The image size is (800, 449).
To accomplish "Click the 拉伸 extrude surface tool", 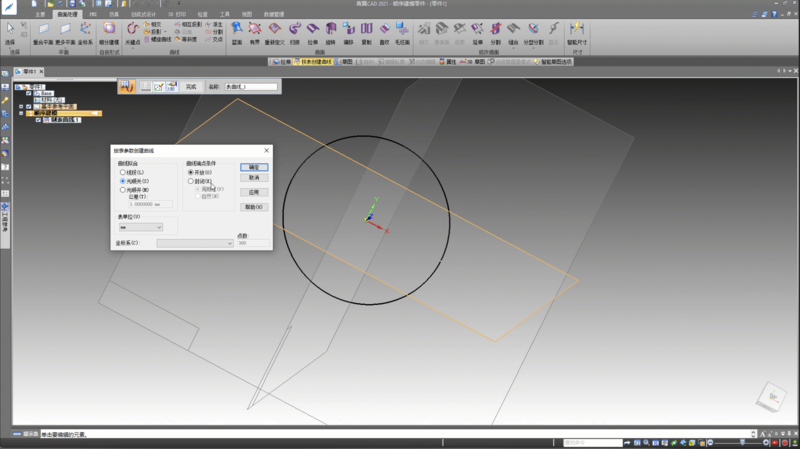I will (x=313, y=33).
